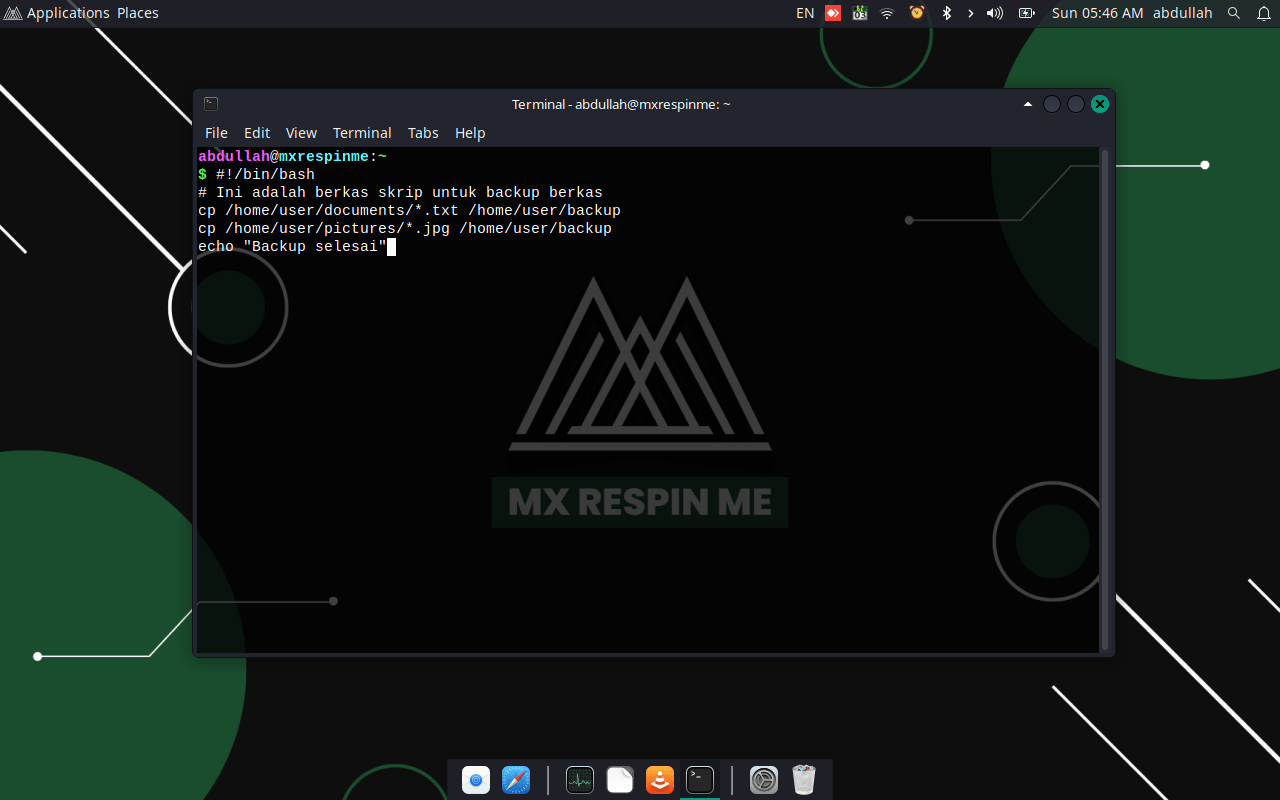This screenshot has width=1280, height=800.
Task: Click the terminal vertical scrollbar
Action: pyautogui.click(x=1105, y=400)
